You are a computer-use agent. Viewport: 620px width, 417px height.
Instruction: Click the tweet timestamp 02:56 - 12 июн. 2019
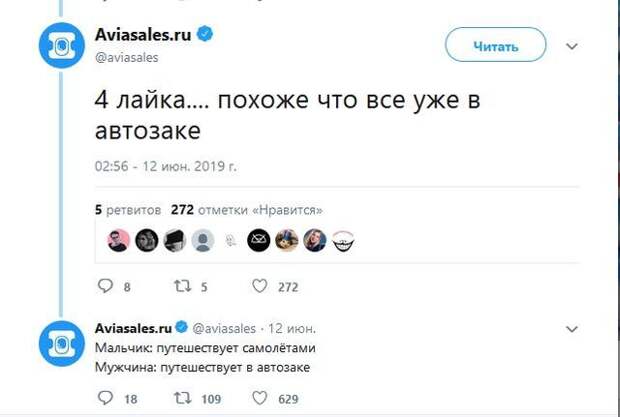[x=165, y=164]
